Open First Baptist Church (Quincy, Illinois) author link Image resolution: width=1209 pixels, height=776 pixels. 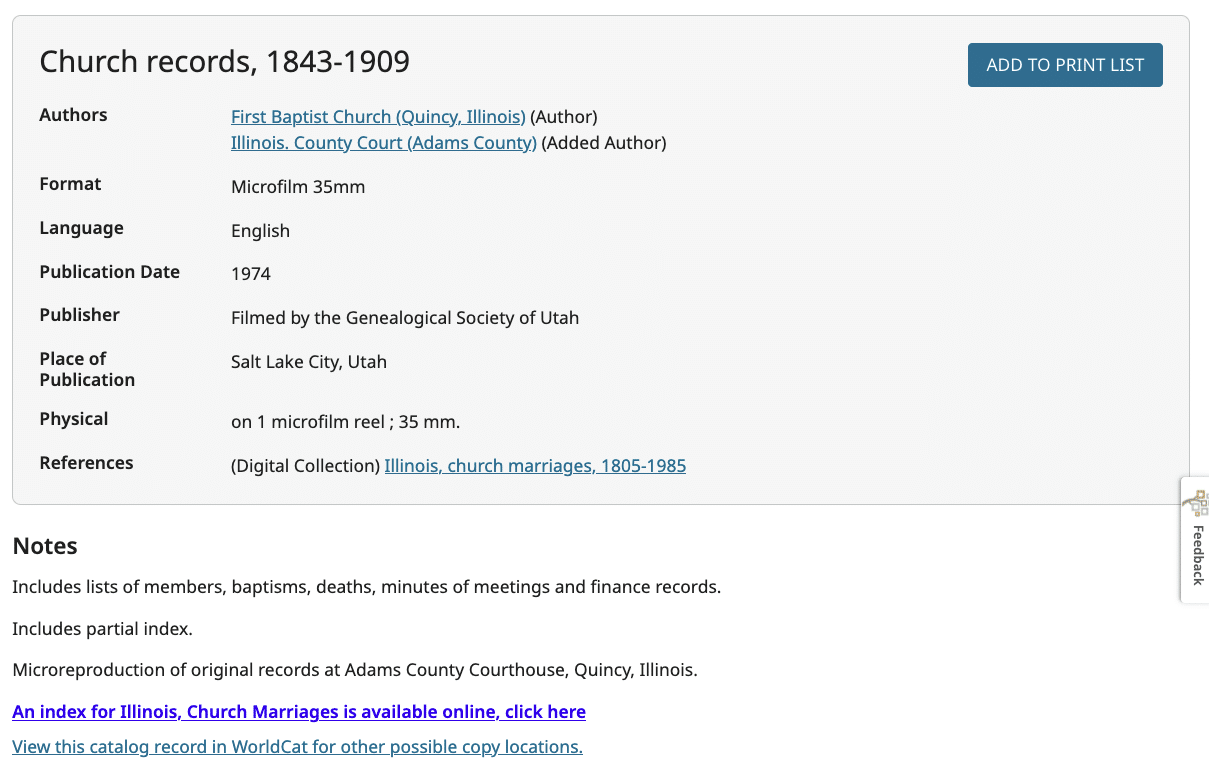tap(378, 117)
